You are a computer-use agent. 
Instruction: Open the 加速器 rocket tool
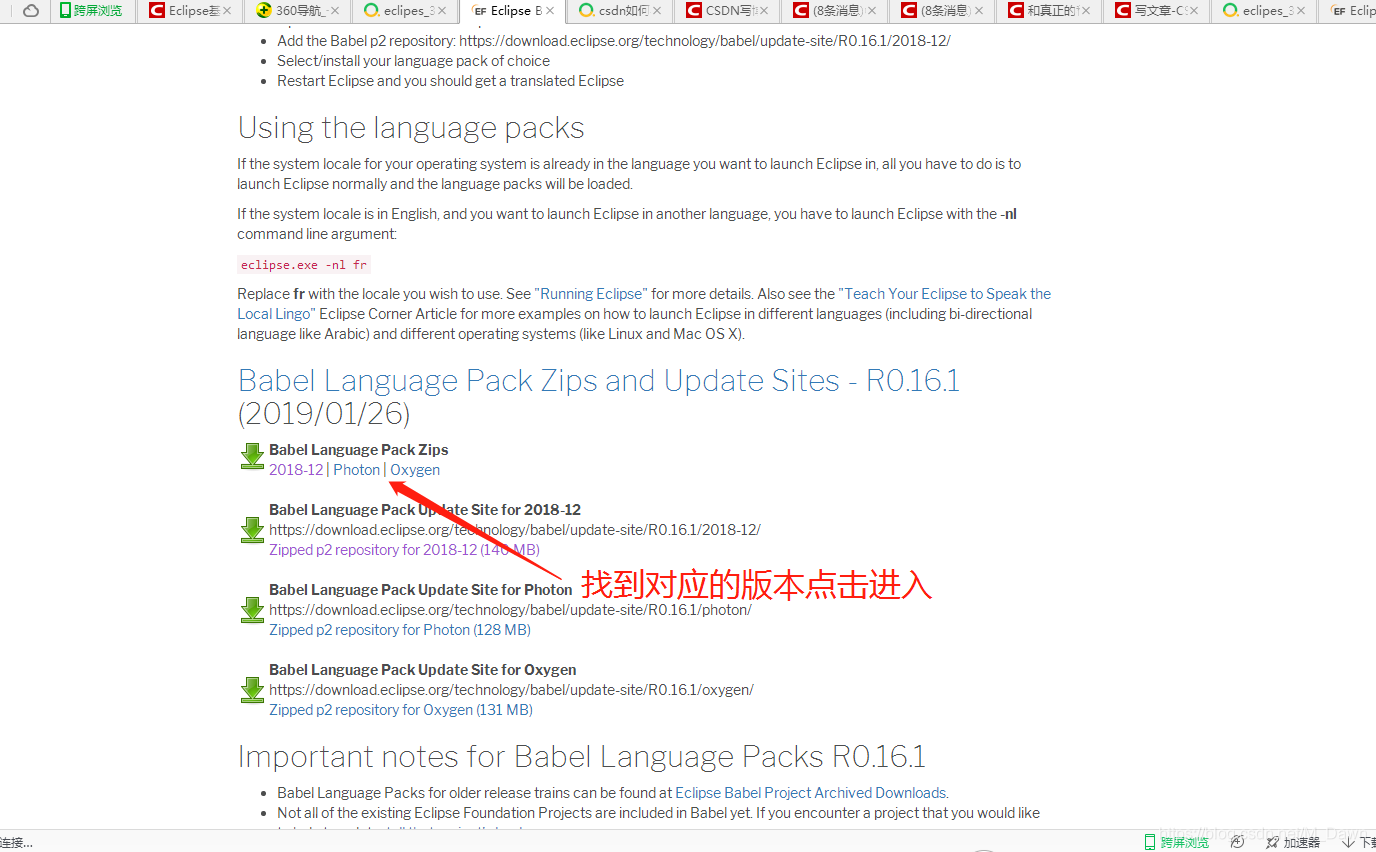1293,842
